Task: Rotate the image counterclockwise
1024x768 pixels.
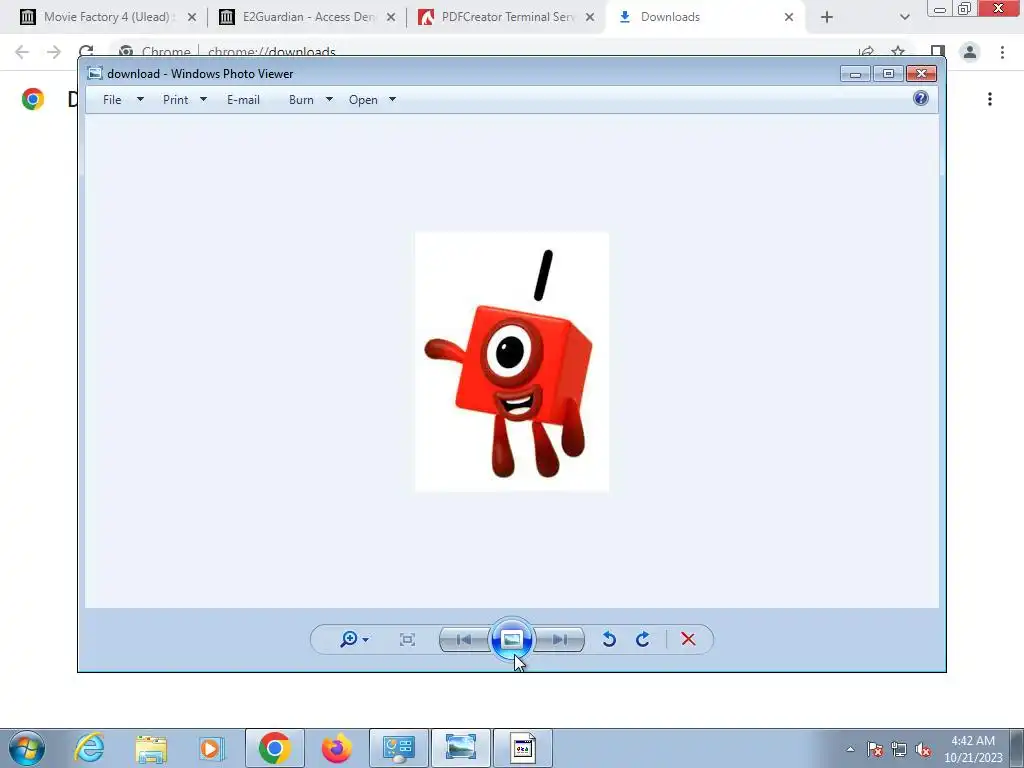Action: pos(609,639)
